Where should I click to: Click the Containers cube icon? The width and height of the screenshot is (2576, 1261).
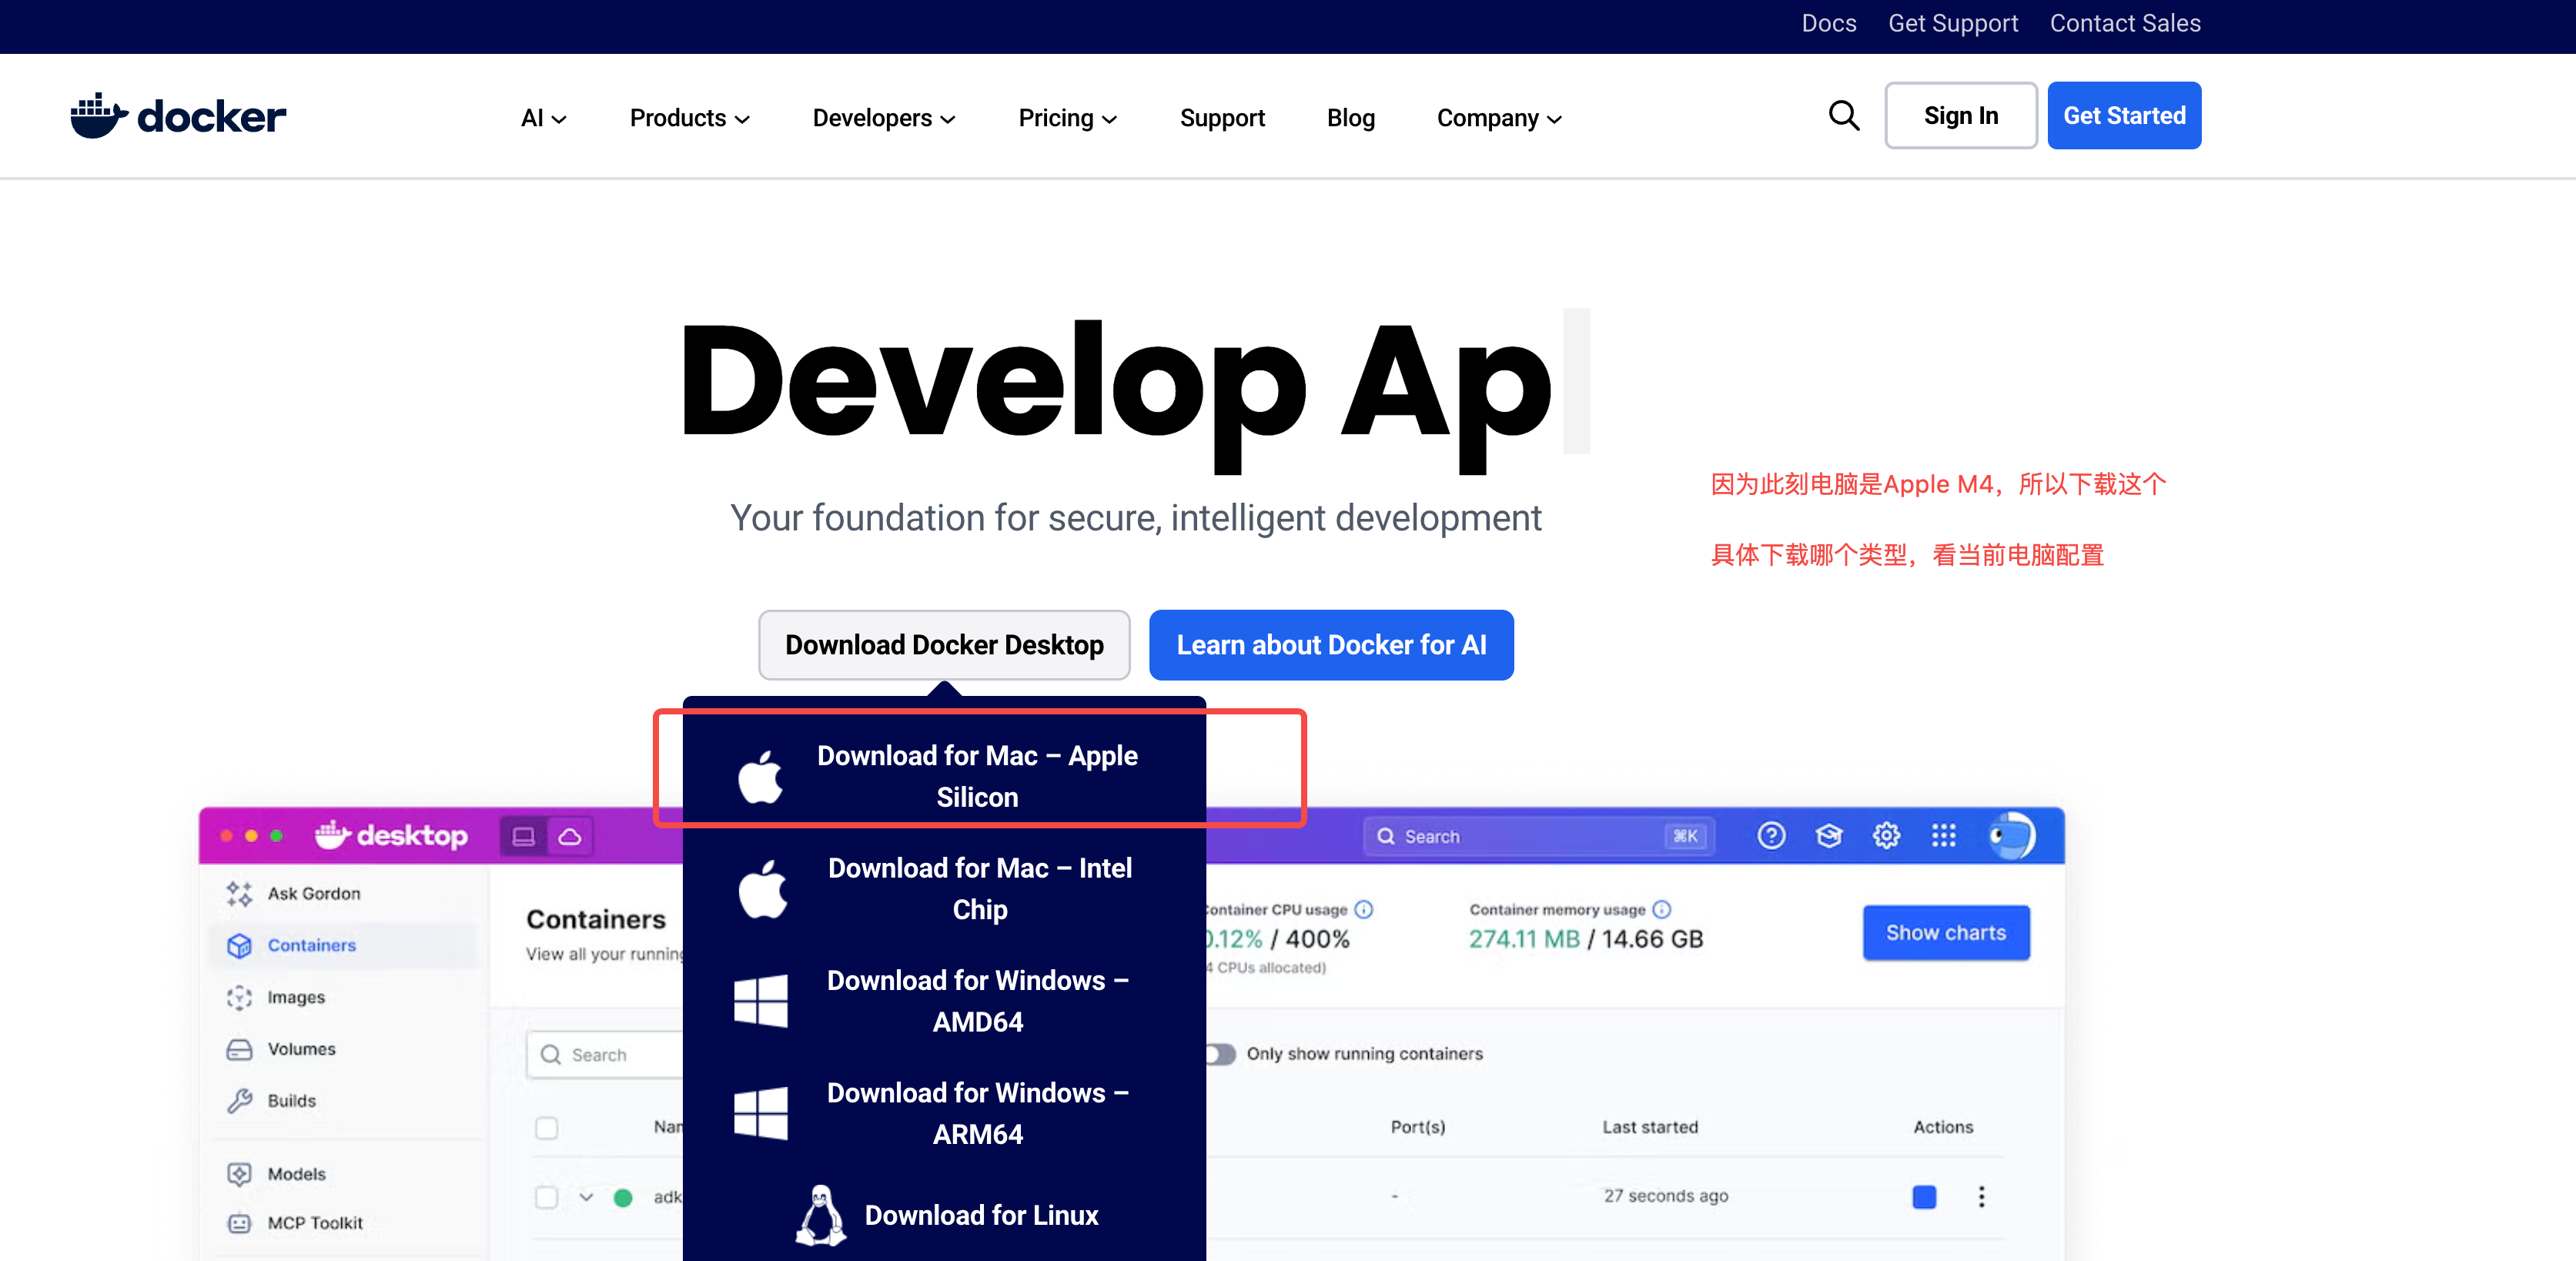pyautogui.click(x=239, y=945)
